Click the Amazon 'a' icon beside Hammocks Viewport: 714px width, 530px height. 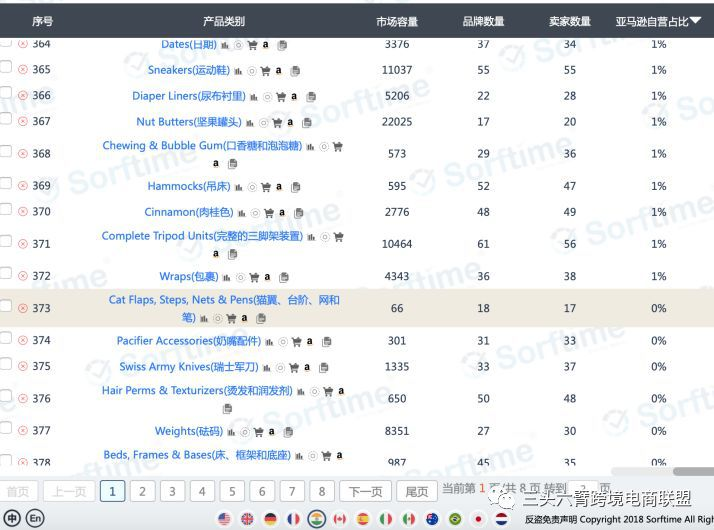(x=279, y=186)
